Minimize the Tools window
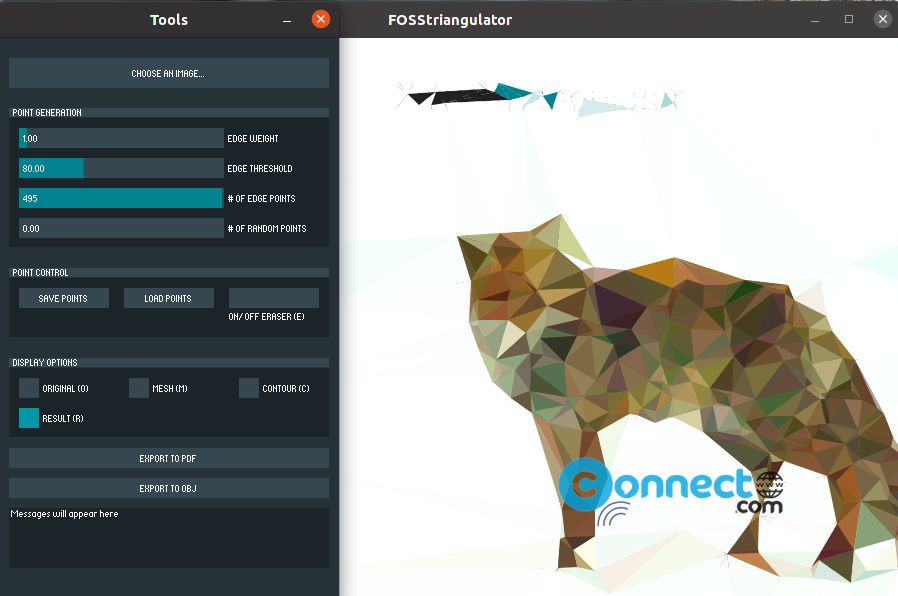Viewport: 898px width, 596px height. (x=287, y=21)
